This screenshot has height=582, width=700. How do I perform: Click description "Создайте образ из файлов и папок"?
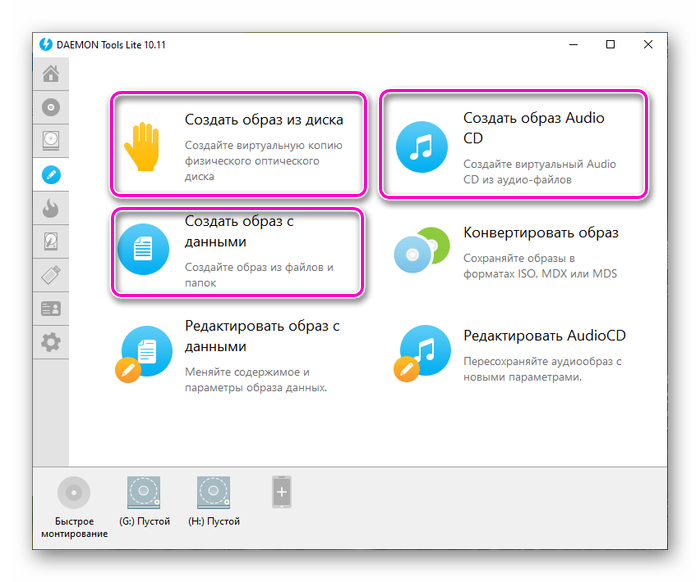(259, 275)
